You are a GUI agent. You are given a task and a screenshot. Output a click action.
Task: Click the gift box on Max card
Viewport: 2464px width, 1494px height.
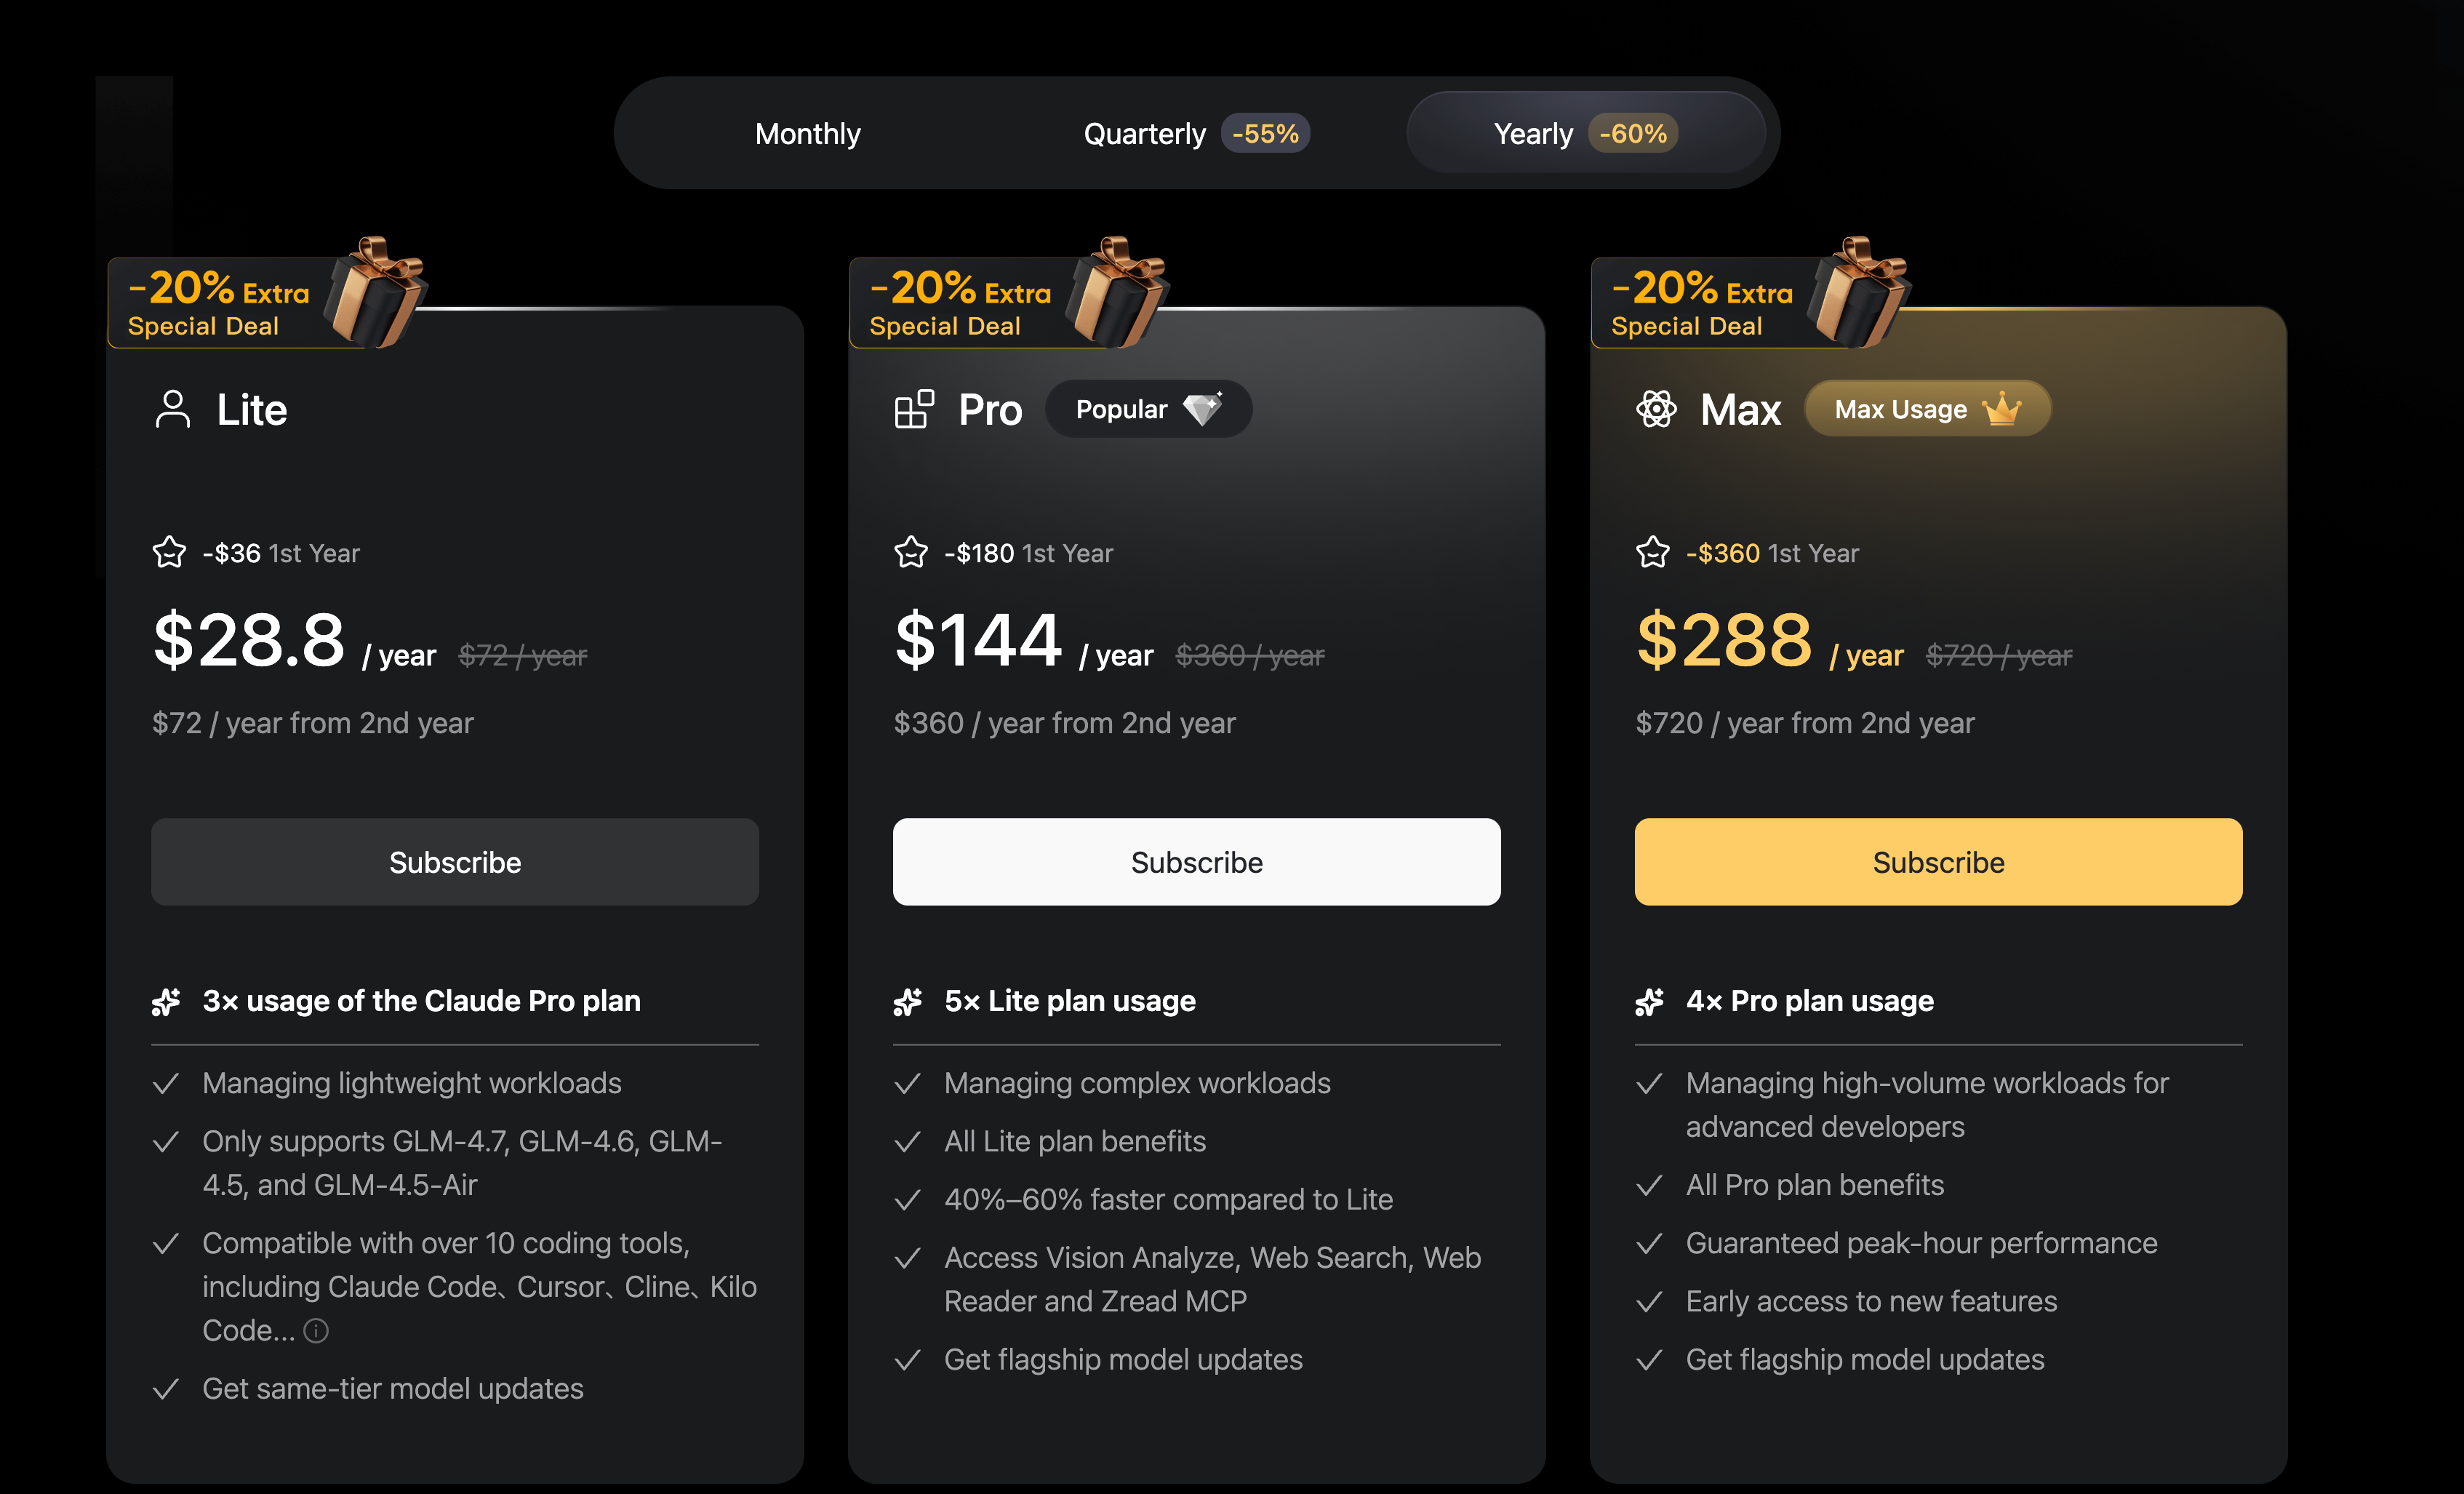[x=1861, y=292]
